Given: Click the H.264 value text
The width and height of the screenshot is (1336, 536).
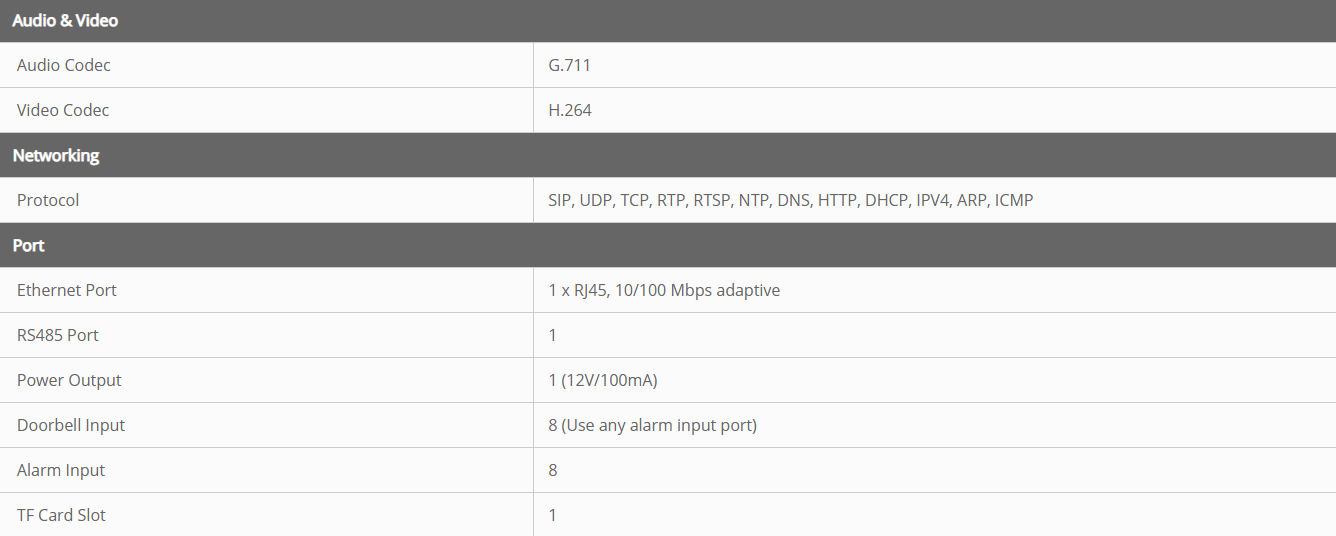Looking at the screenshot, I should (x=570, y=110).
